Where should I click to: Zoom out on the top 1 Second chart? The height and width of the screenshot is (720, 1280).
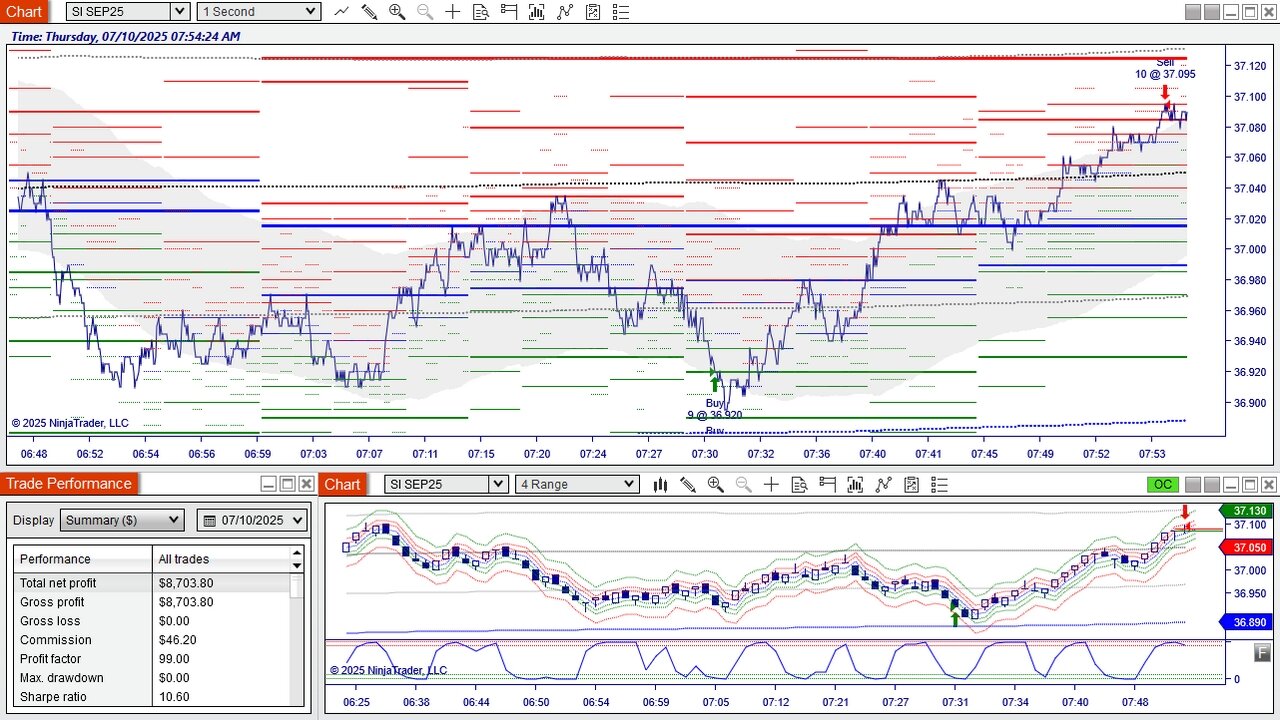[425, 12]
